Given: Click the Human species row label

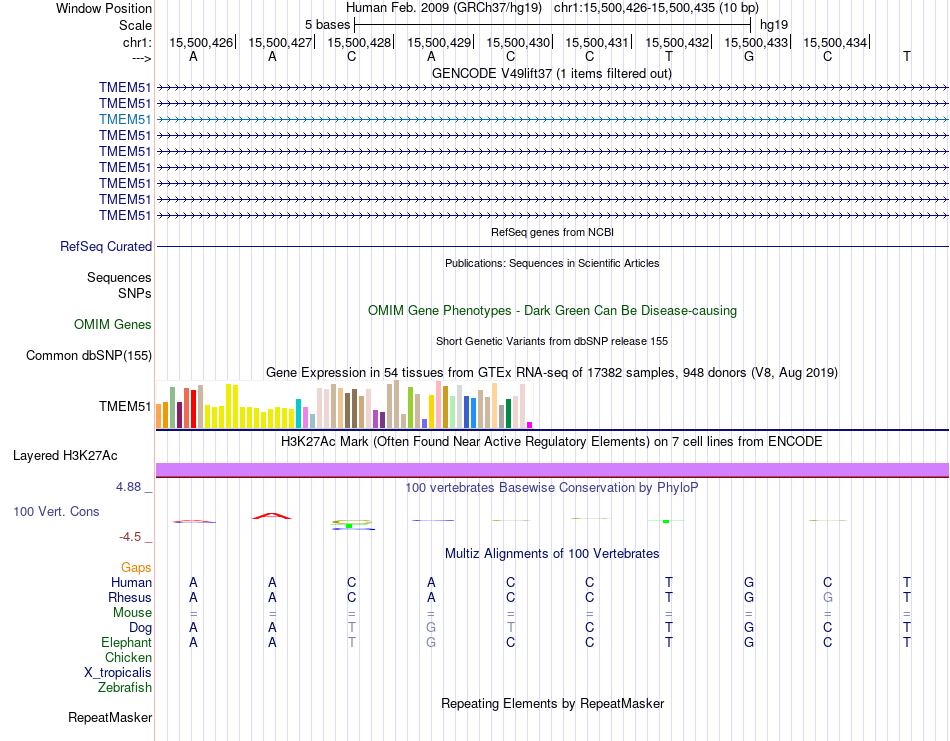Looking at the screenshot, I should [131, 583].
